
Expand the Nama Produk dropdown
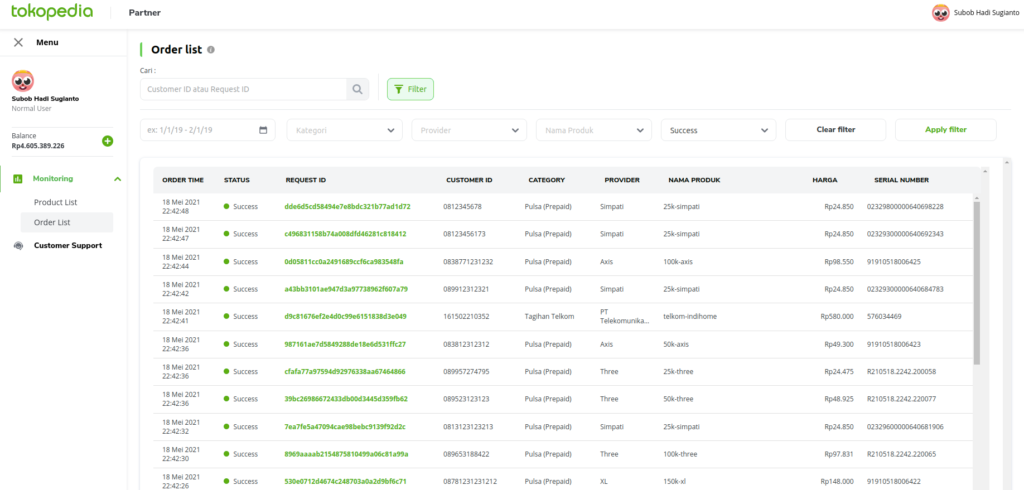click(594, 130)
